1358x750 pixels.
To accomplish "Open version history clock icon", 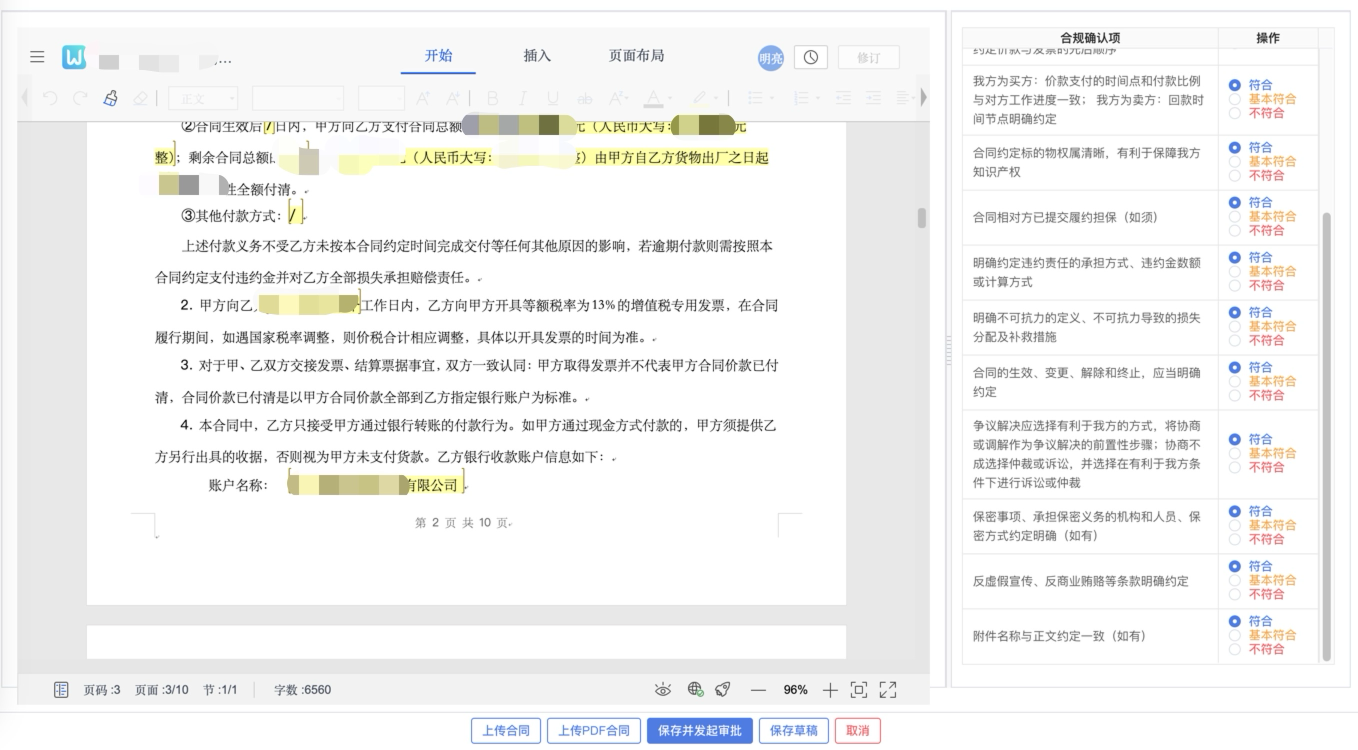I will tap(810, 57).
